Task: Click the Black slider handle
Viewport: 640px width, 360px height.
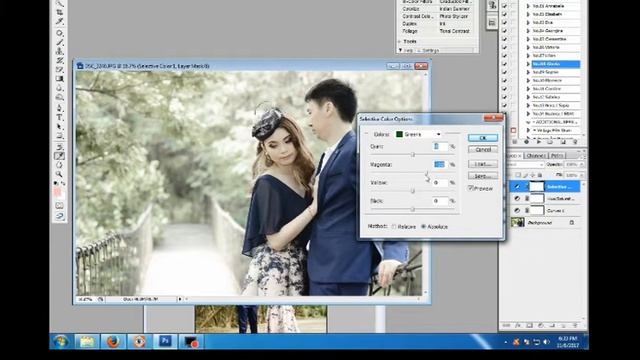Action: coord(413,209)
